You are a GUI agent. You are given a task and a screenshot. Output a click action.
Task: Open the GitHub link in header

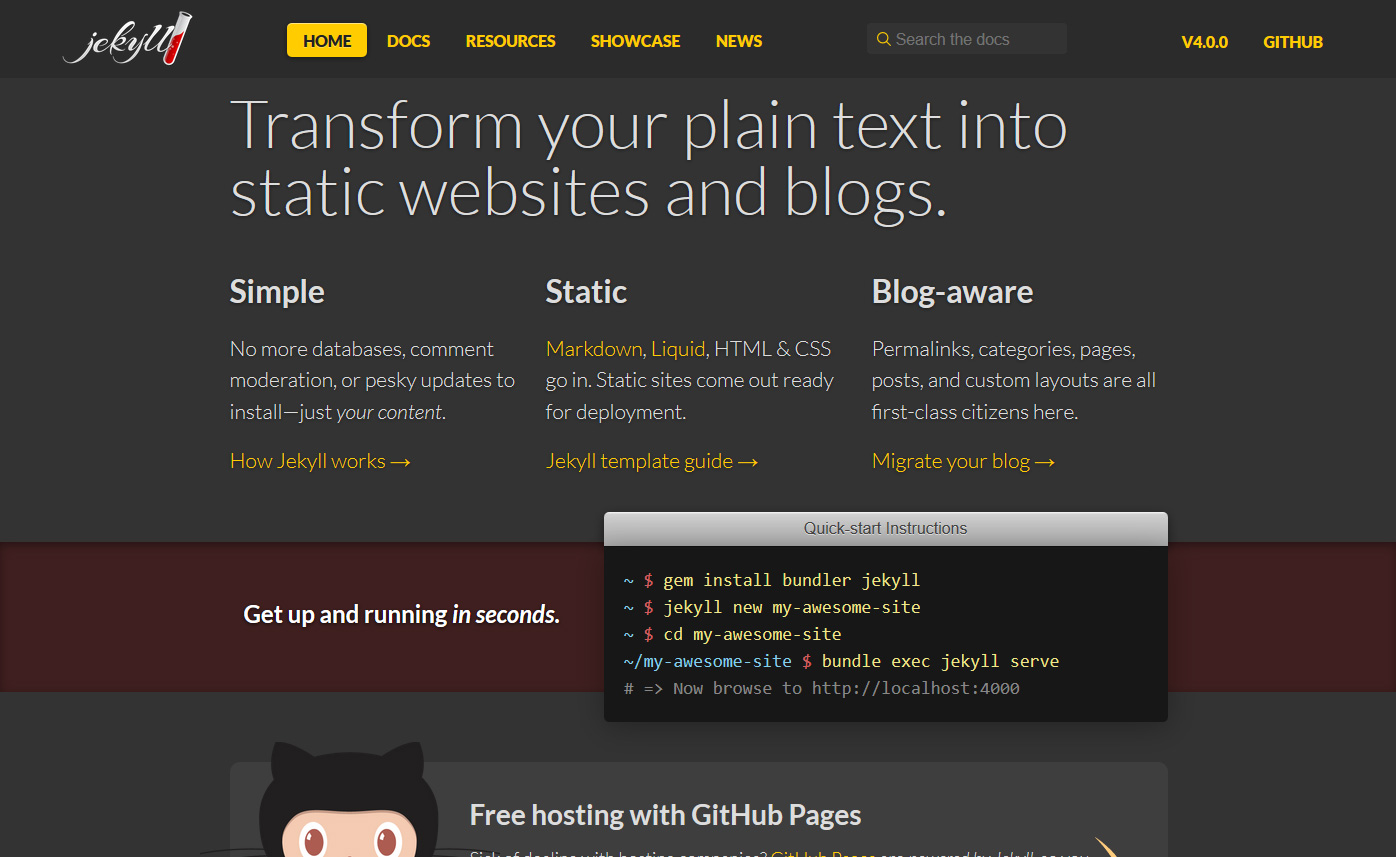[1293, 42]
